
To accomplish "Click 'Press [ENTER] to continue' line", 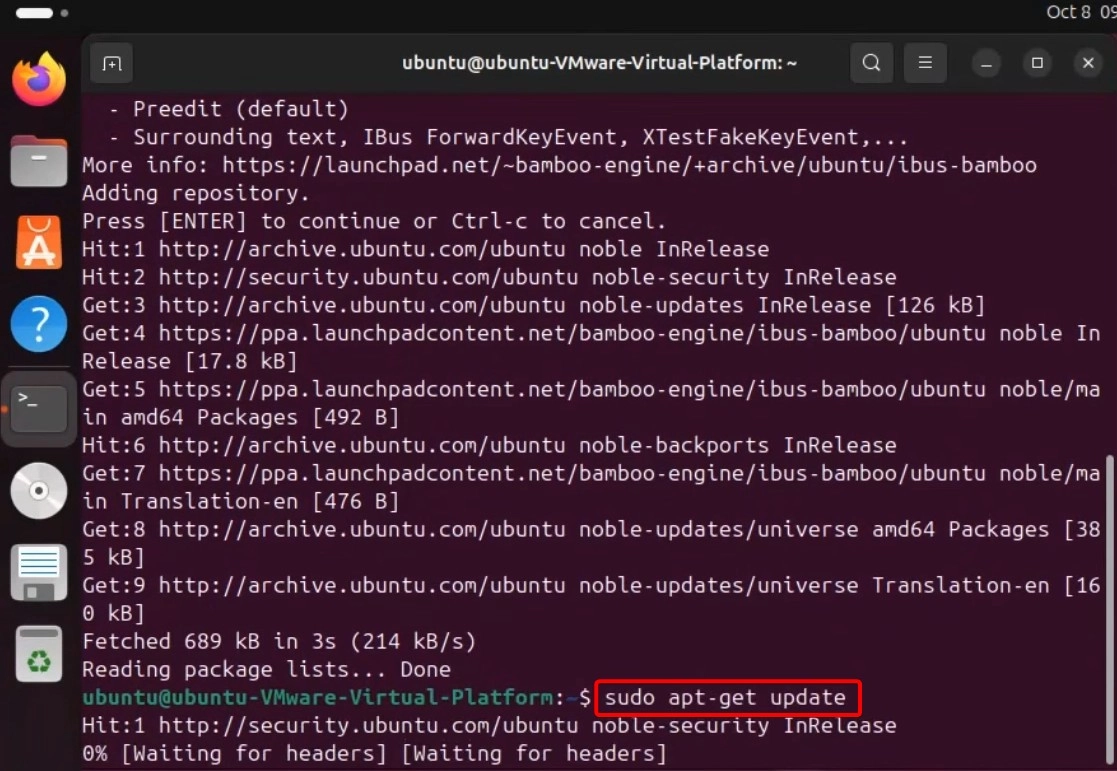I will point(374,221).
